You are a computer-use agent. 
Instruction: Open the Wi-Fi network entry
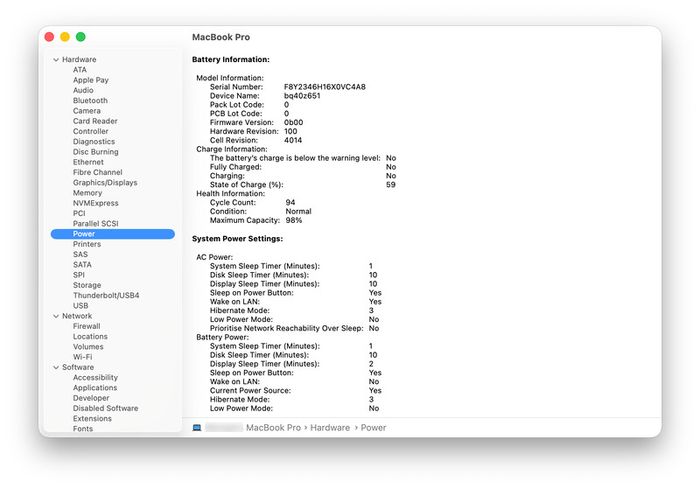(83, 357)
